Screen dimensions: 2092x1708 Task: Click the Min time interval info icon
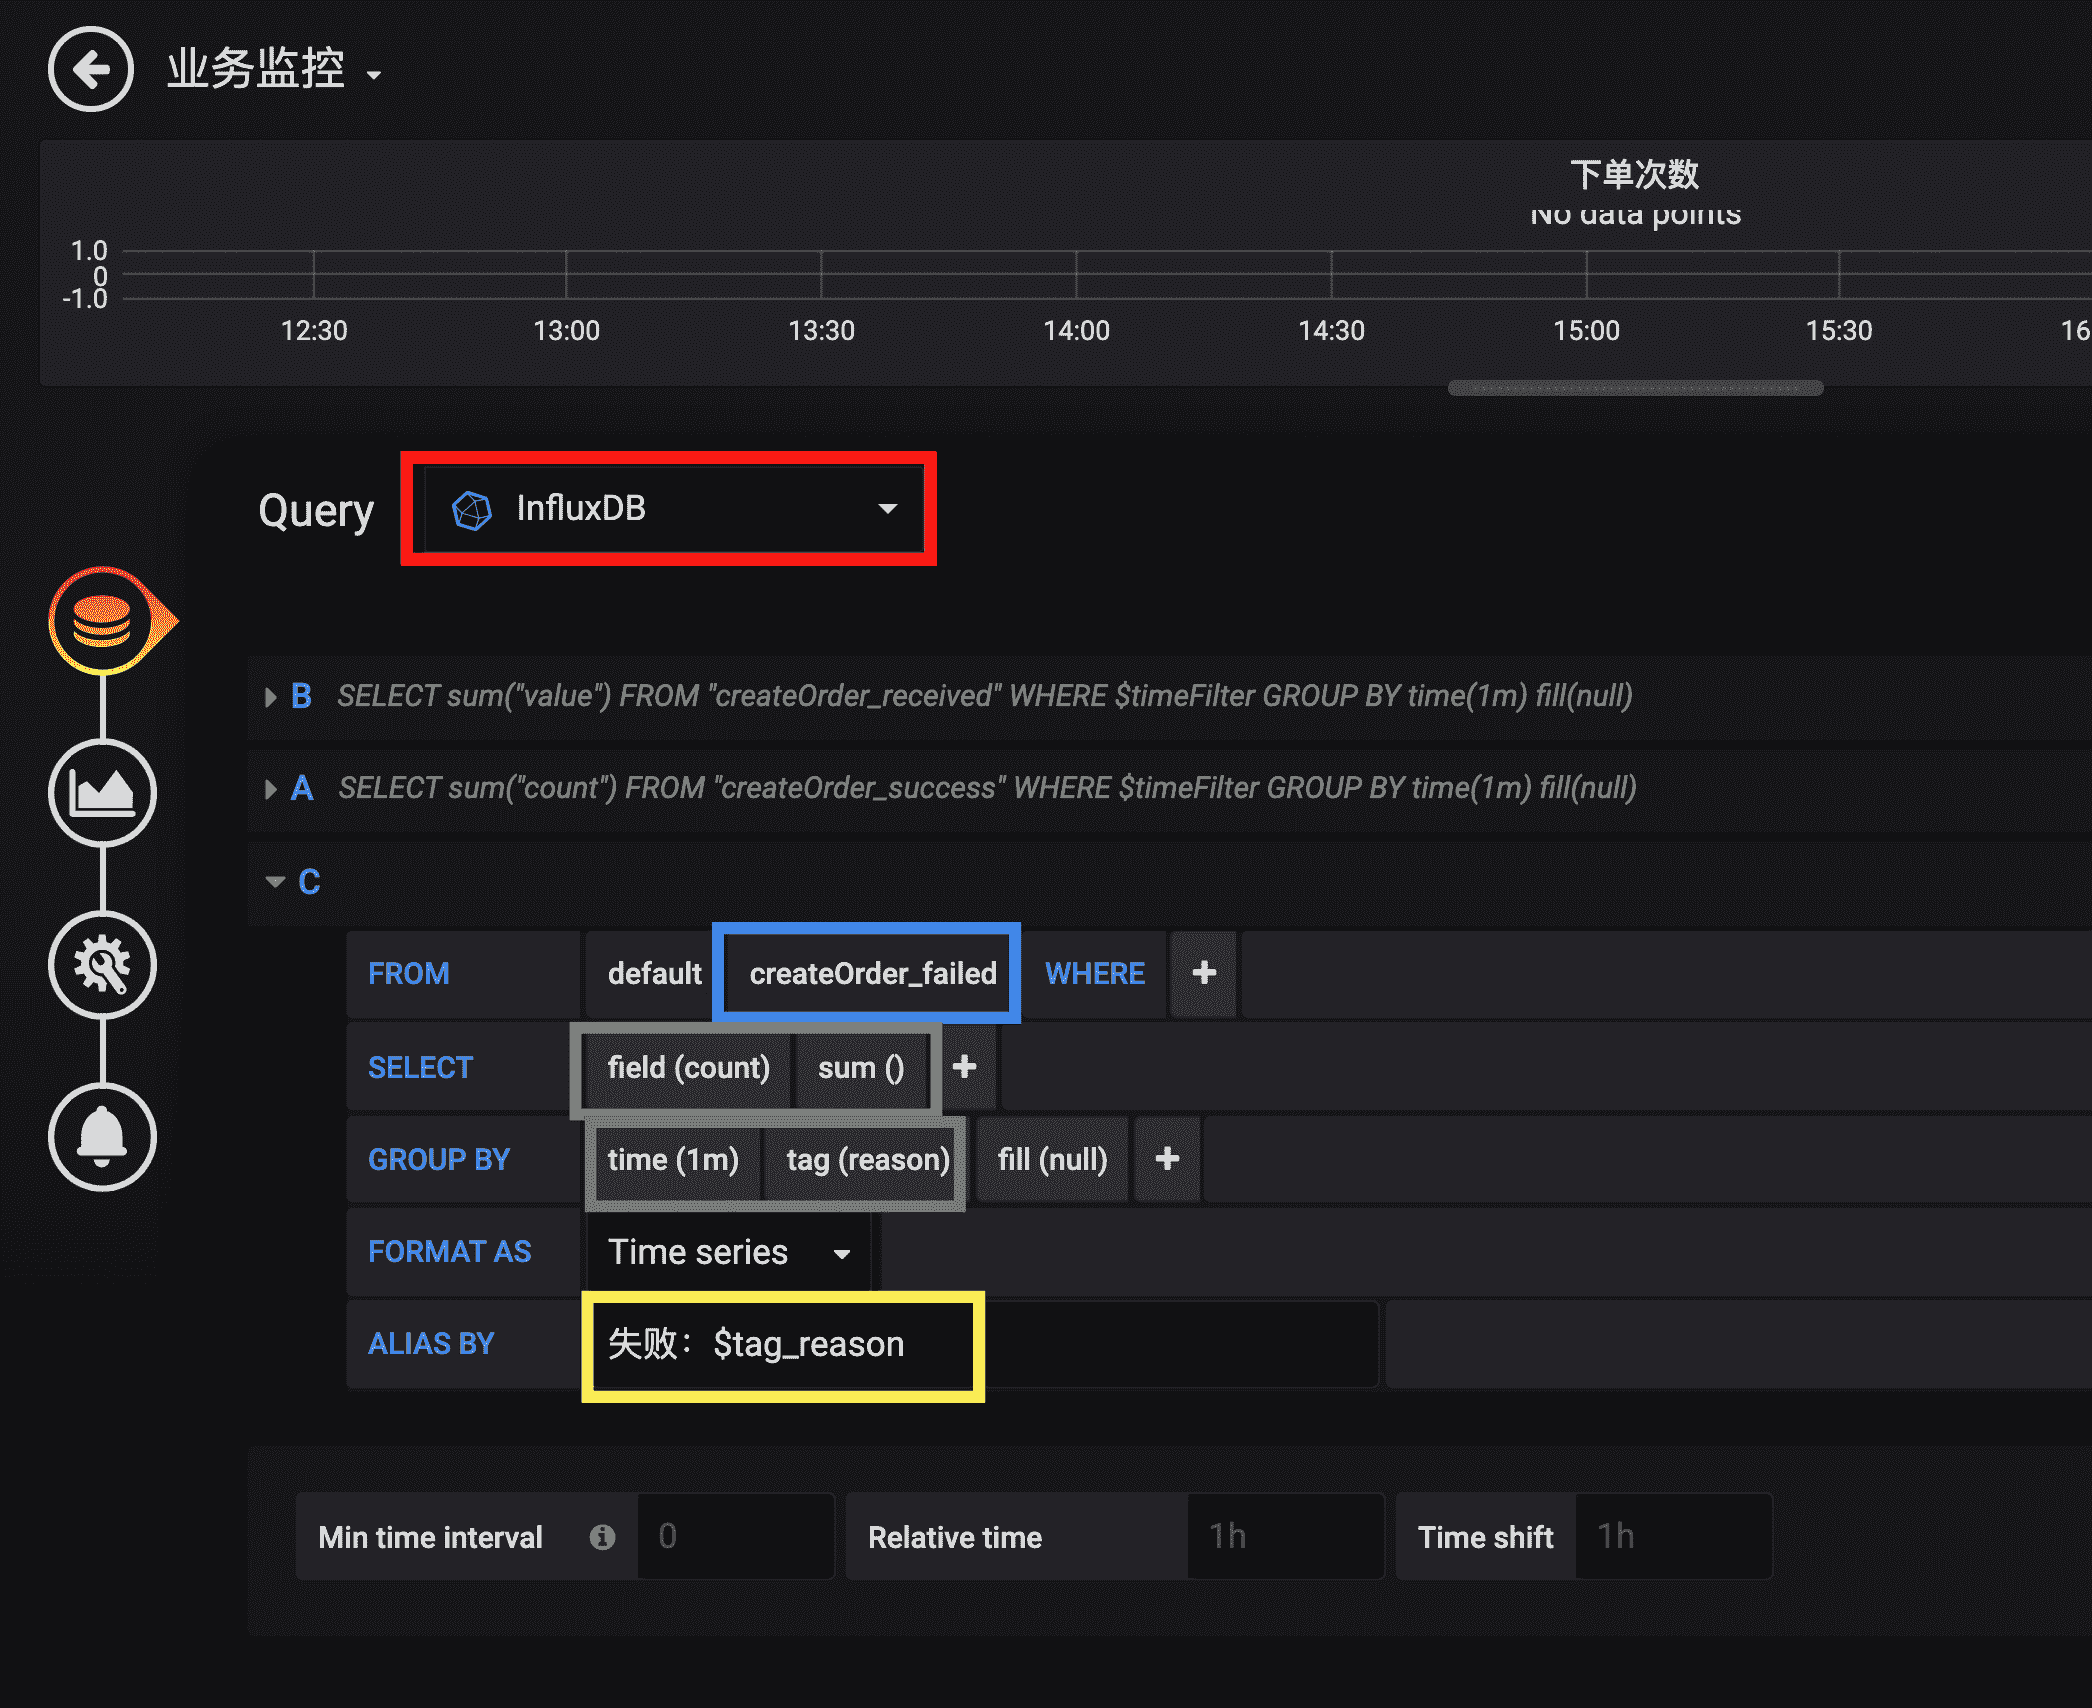[x=602, y=1537]
